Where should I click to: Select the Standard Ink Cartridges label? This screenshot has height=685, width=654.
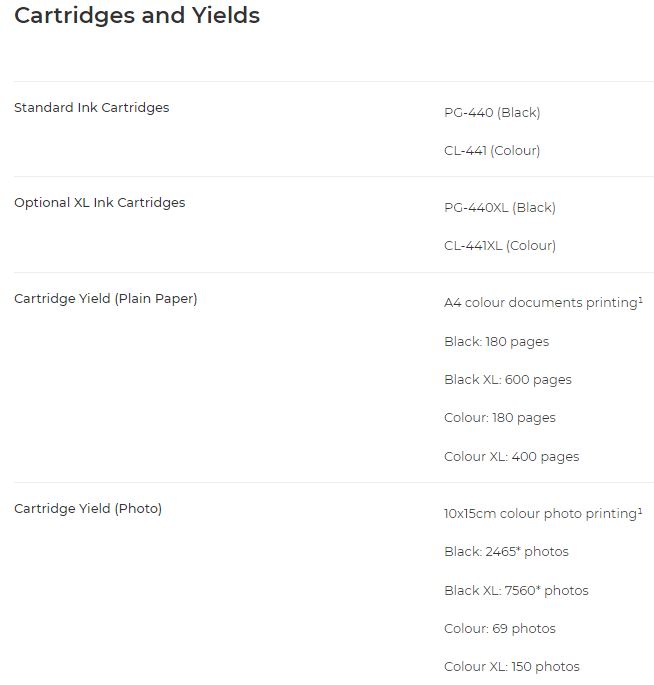[91, 107]
